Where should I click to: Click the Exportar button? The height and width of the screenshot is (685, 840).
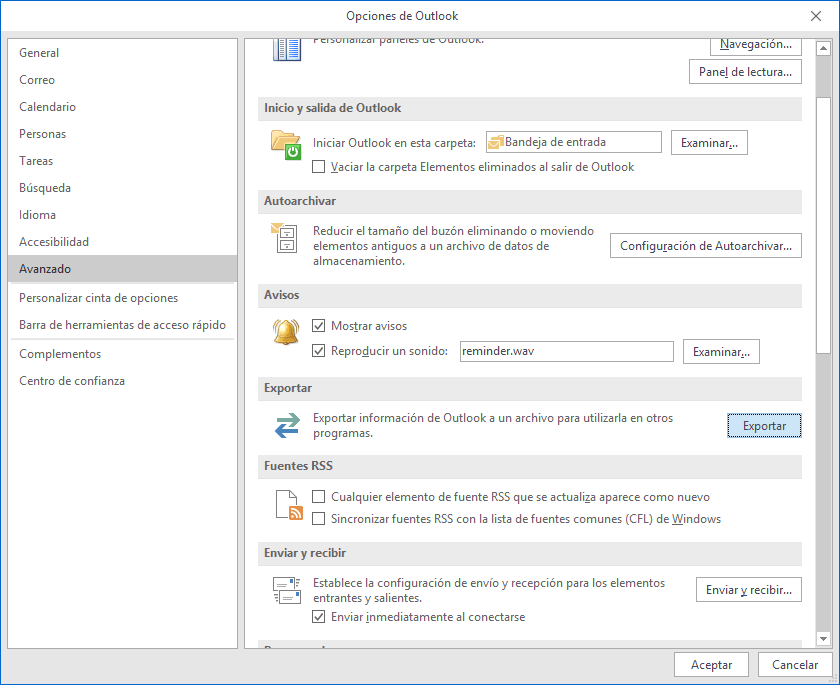point(764,426)
